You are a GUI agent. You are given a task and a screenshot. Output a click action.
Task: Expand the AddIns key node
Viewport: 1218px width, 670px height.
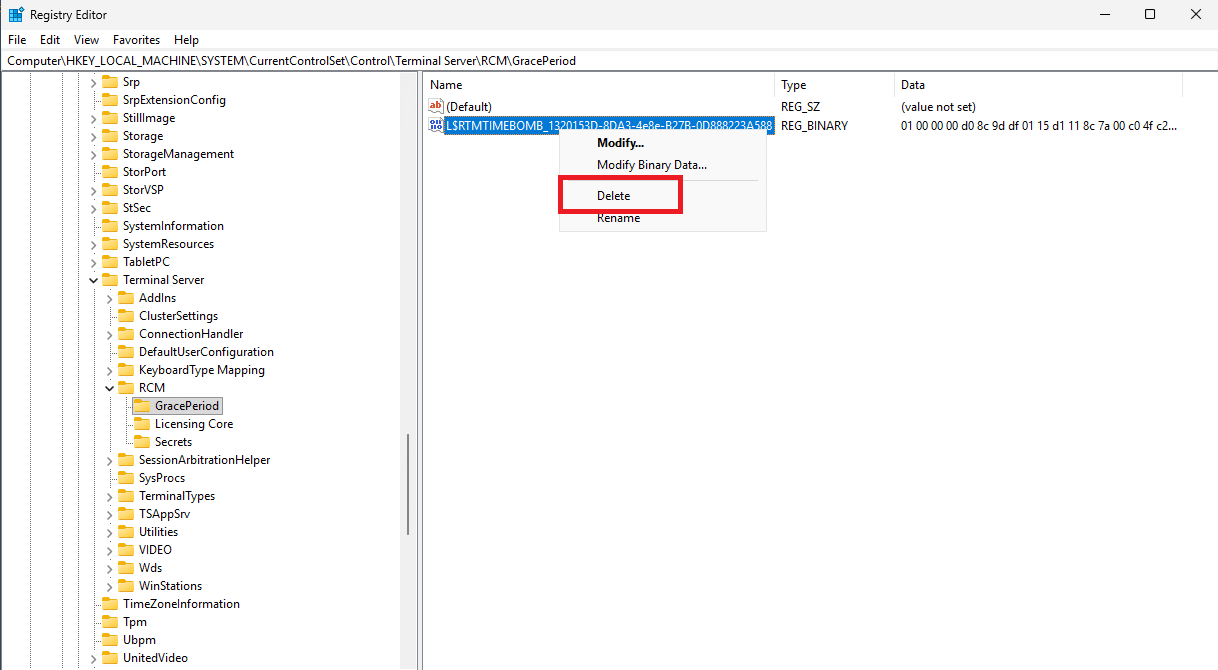(x=110, y=298)
